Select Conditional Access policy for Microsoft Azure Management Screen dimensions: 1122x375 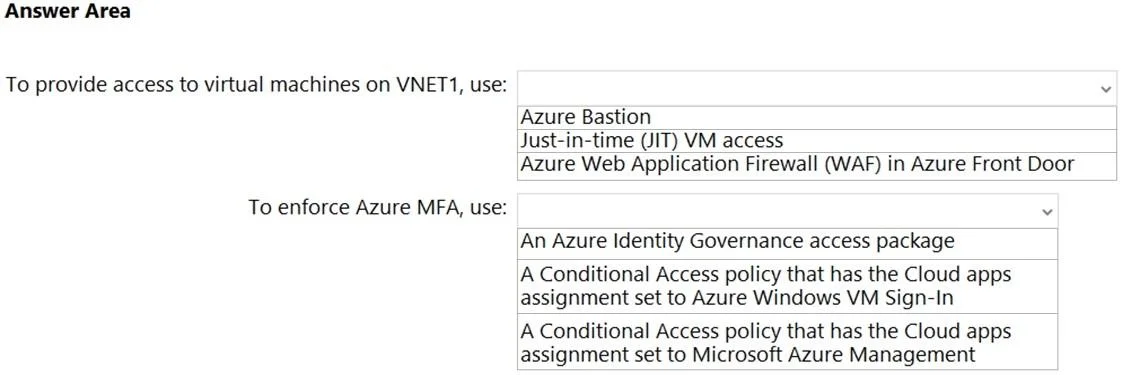[x=787, y=342]
